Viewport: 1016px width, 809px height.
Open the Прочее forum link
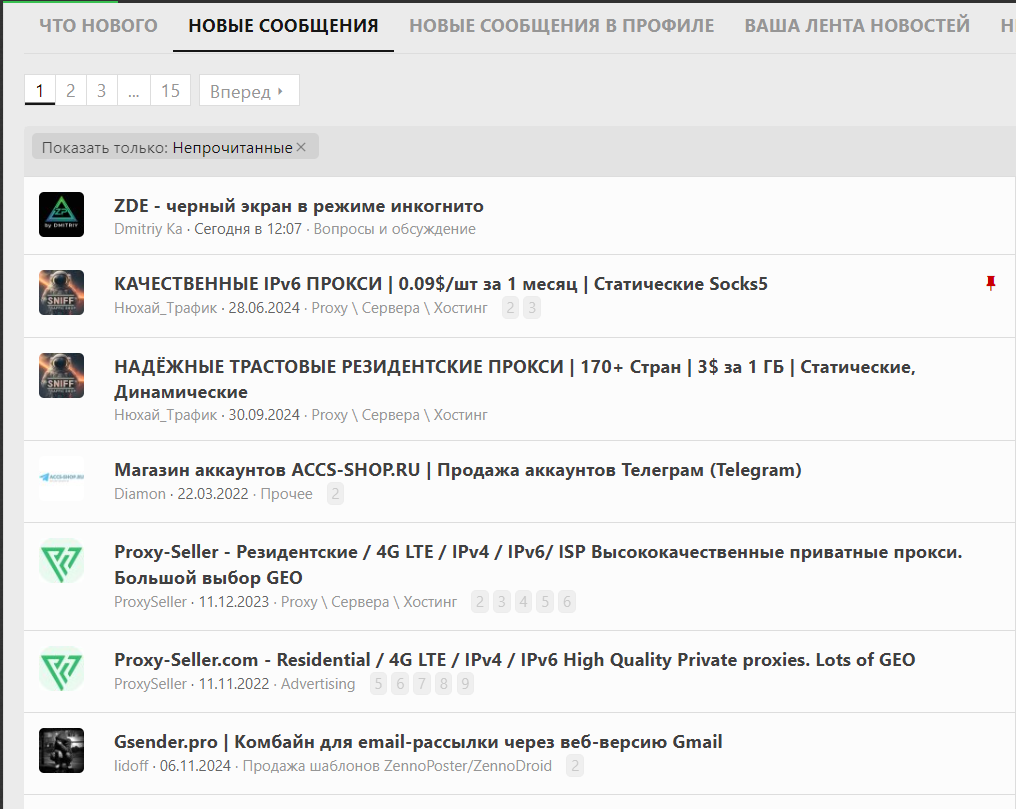(x=286, y=494)
